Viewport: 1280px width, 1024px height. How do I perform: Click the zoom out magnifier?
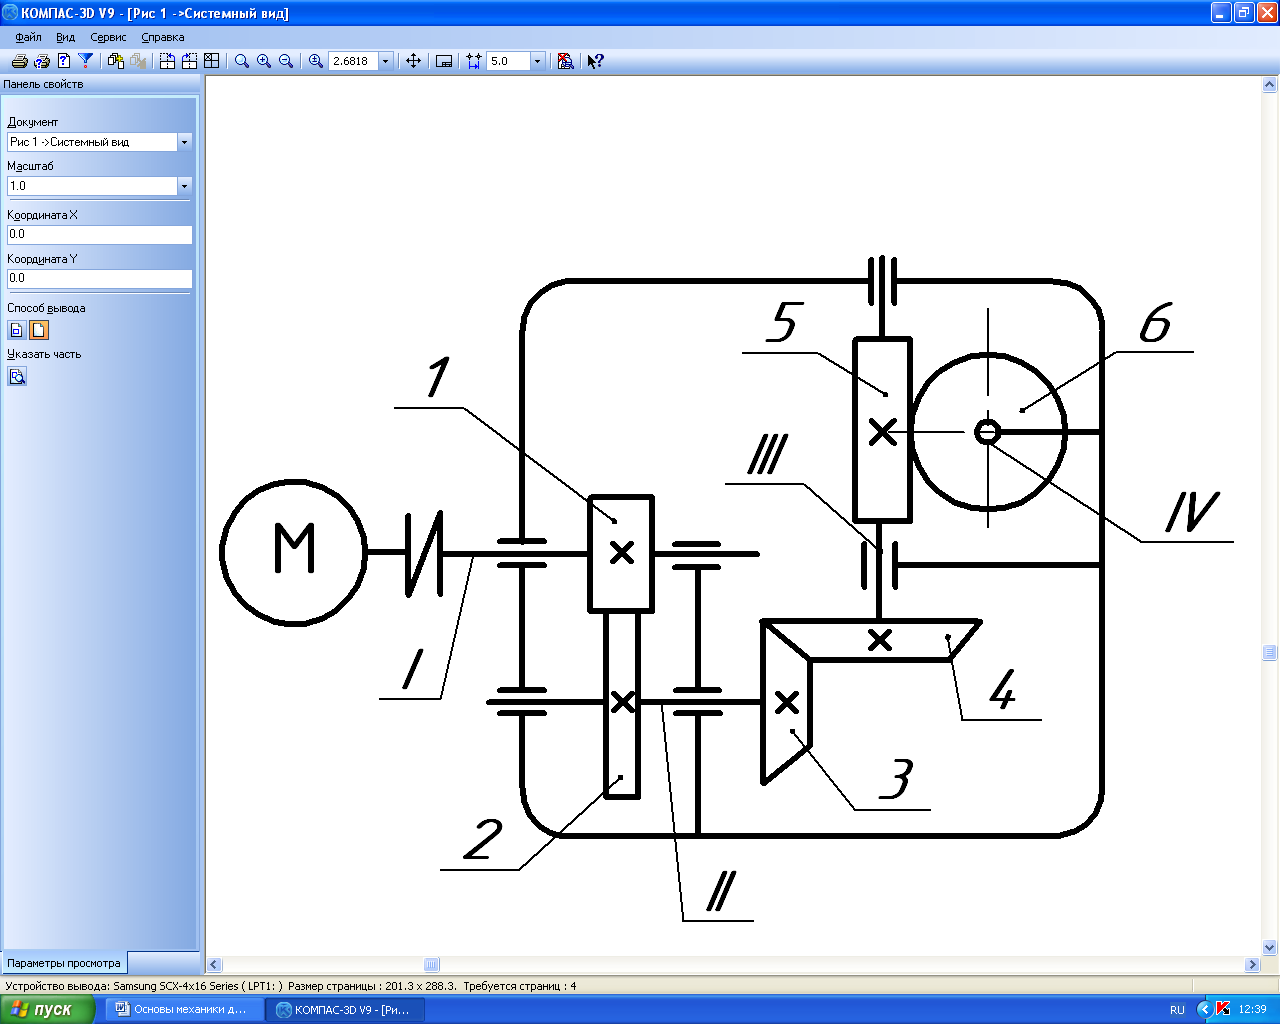click(286, 61)
